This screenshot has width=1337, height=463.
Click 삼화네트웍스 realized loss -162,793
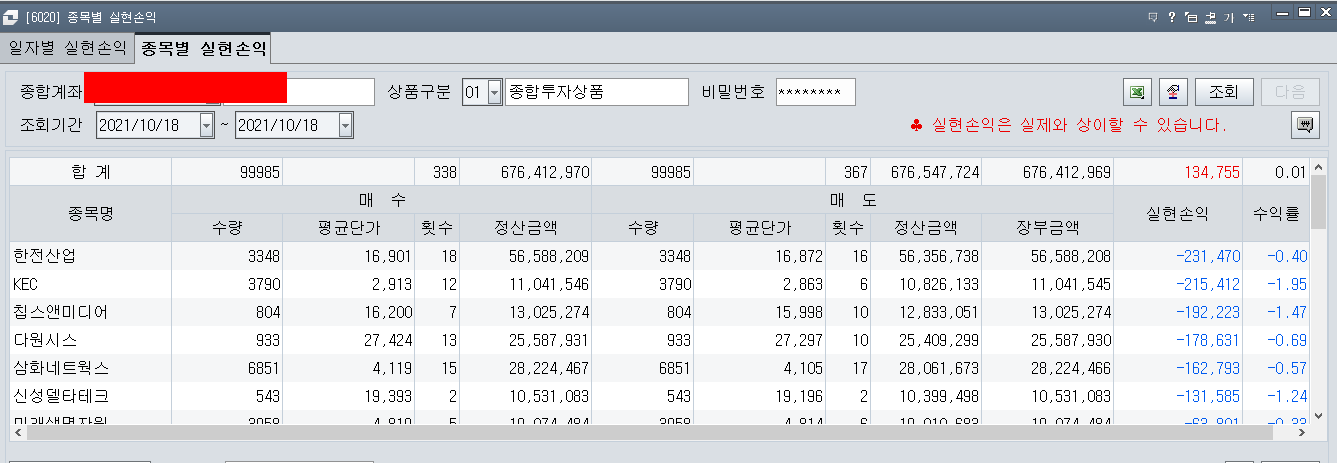pyautogui.click(x=1206, y=368)
